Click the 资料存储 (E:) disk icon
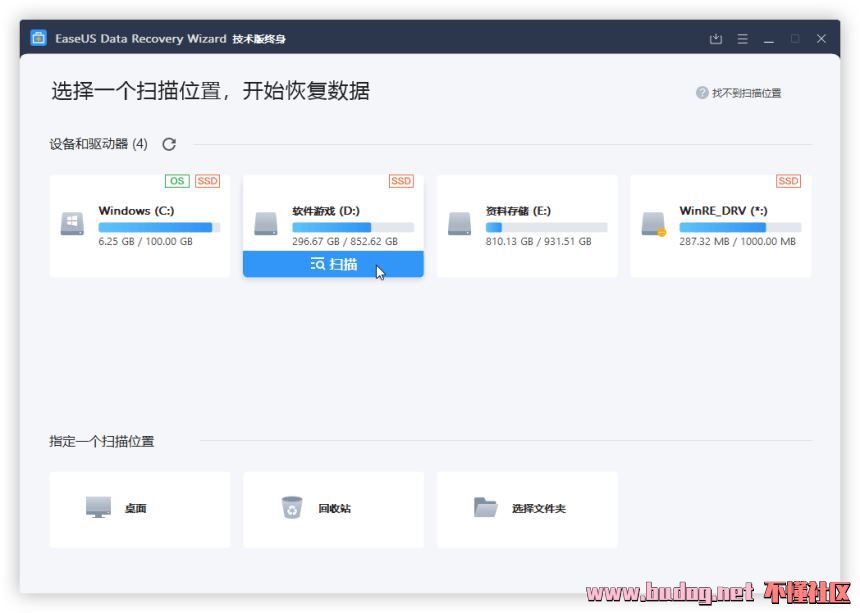 459,224
